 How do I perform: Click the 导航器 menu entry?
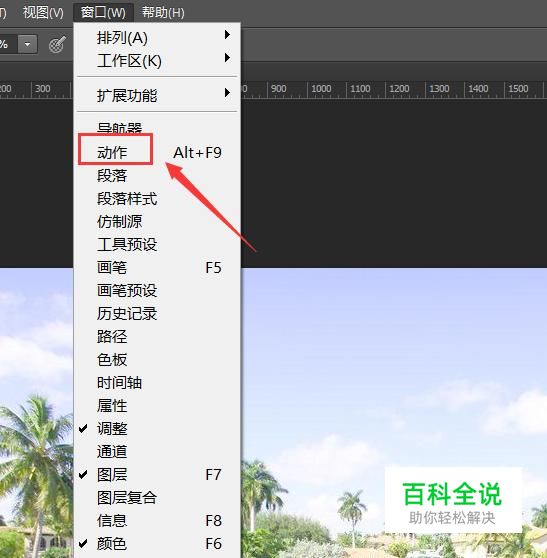click(157, 128)
